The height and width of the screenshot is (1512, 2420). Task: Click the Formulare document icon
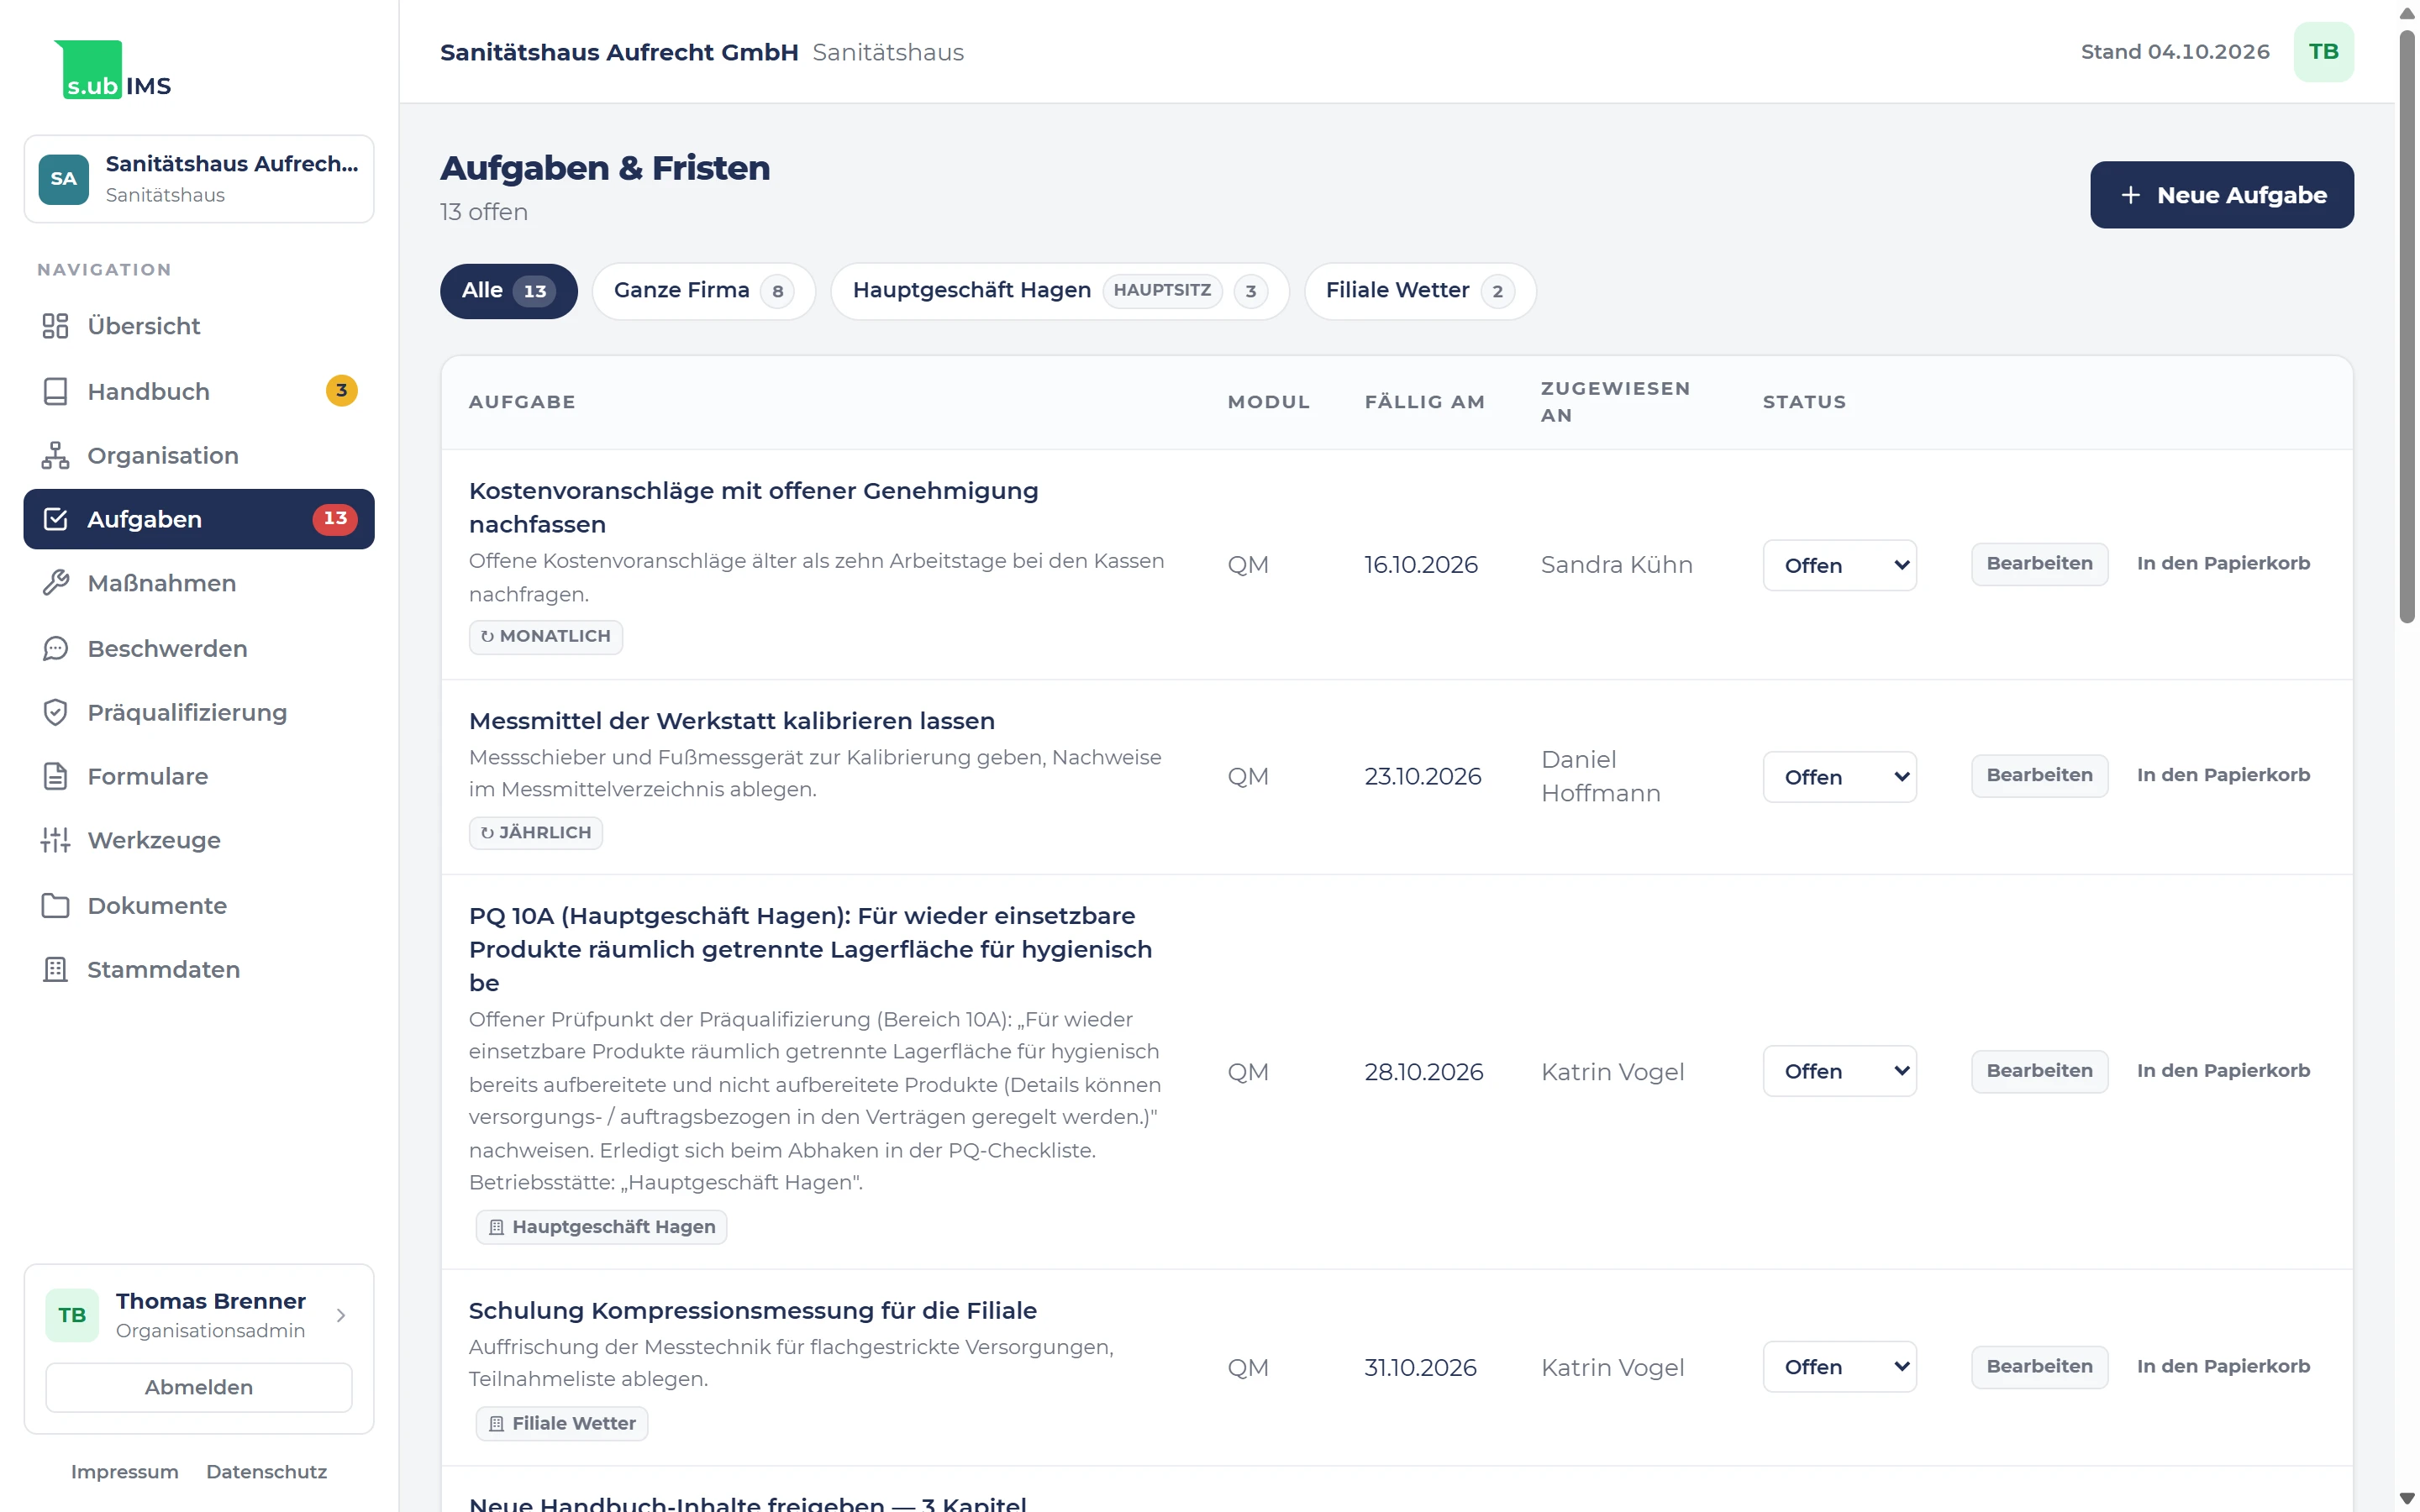click(55, 776)
